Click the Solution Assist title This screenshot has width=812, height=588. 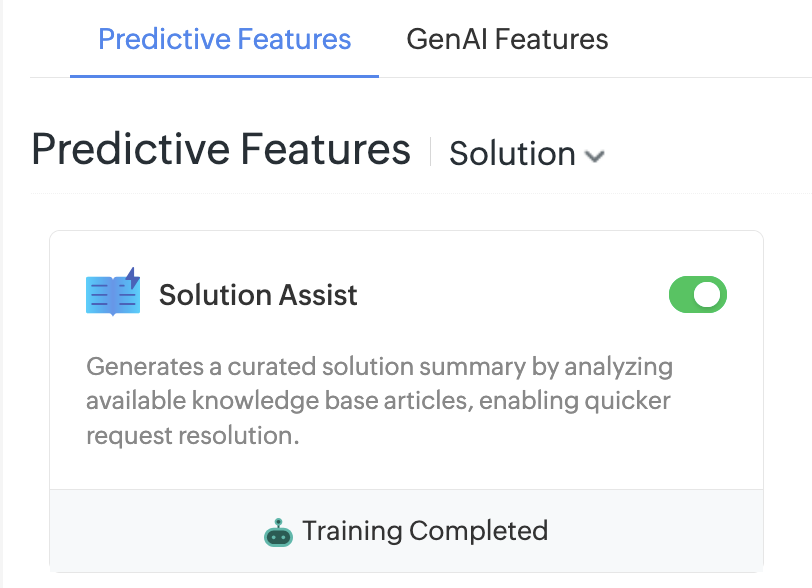click(x=258, y=295)
